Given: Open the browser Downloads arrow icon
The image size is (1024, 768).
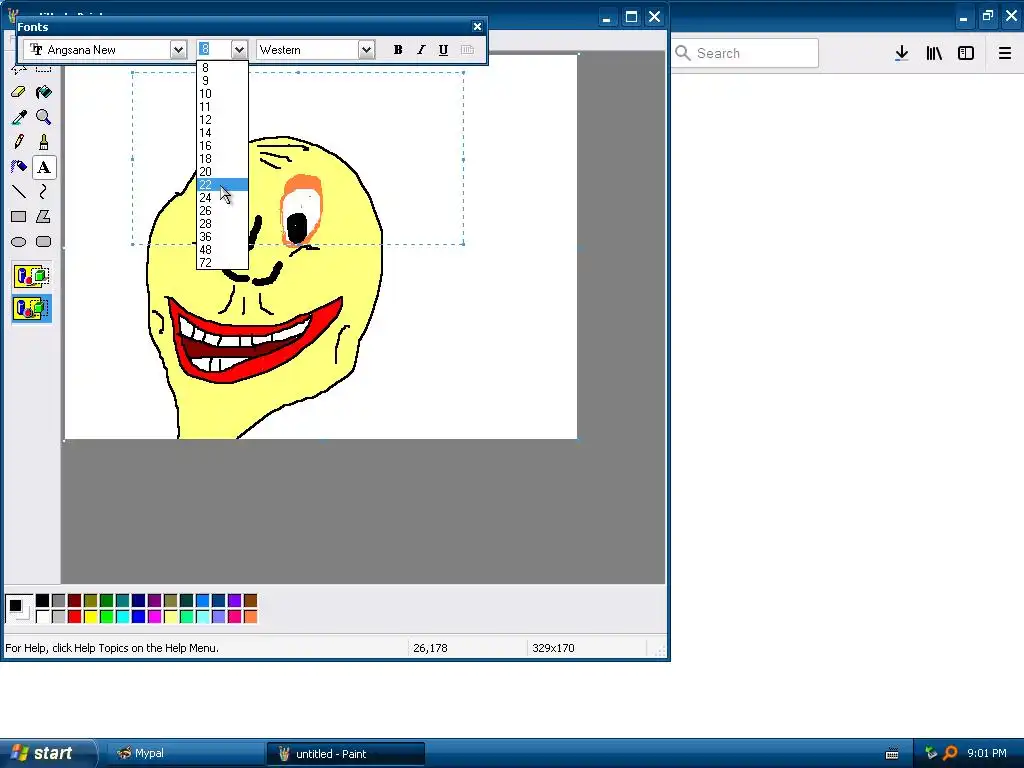Looking at the screenshot, I should [901, 54].
